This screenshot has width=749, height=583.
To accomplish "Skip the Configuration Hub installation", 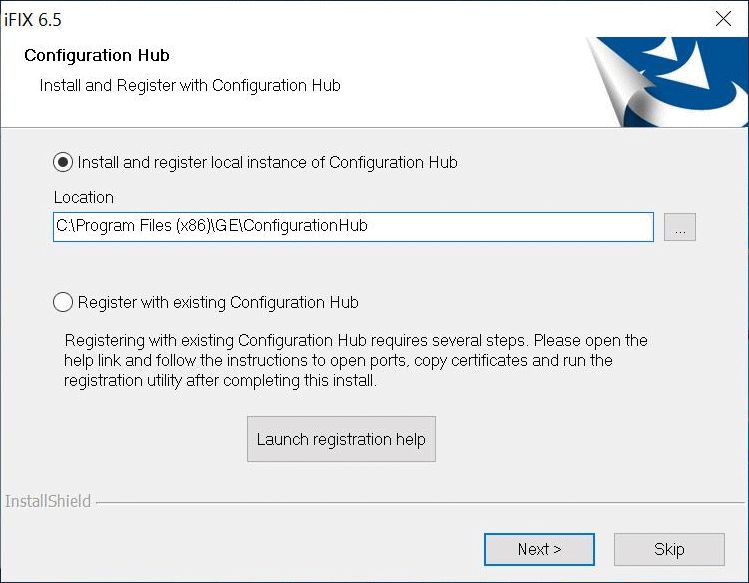I will point(669,550).
